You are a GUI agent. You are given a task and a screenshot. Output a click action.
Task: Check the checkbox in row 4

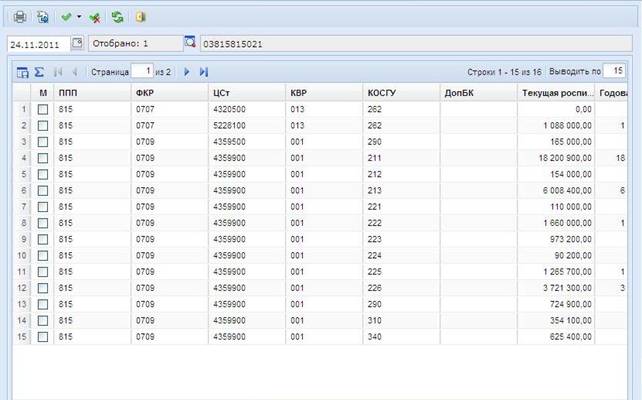[x=43, y=158]
